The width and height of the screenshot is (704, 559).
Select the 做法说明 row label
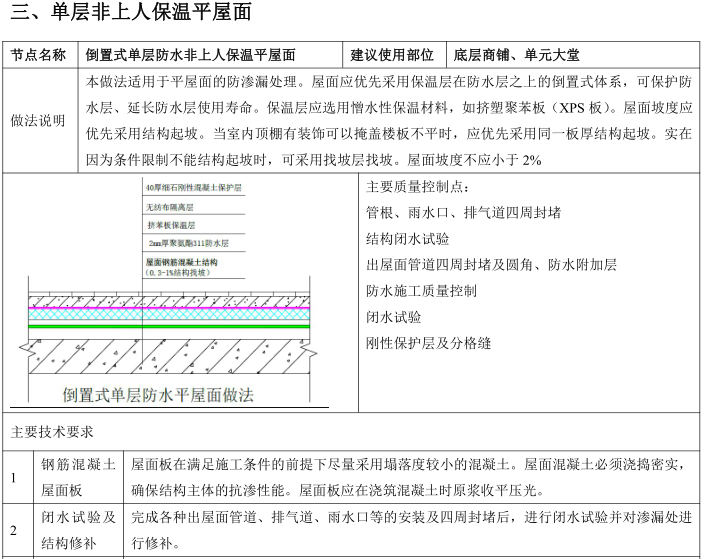(x=39, y=120)
